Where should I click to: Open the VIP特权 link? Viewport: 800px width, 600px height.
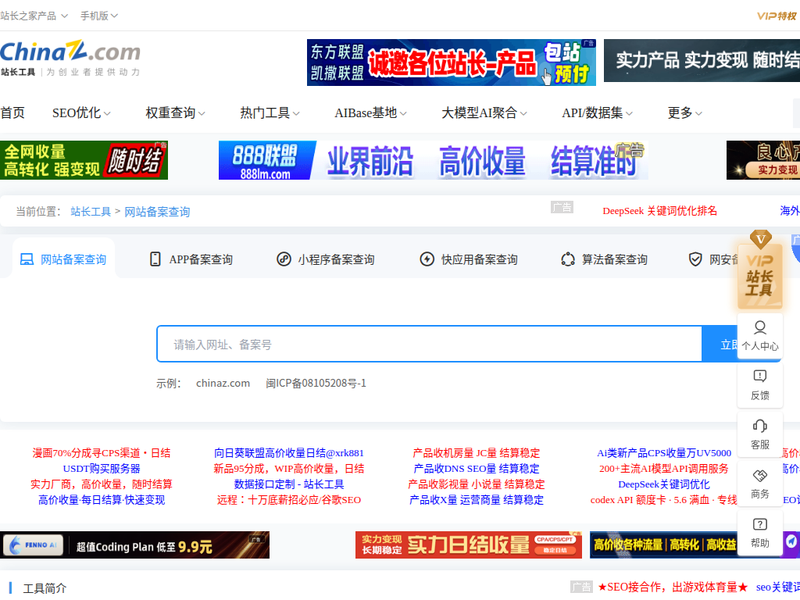pyautogui.click(x=777, y=16)
